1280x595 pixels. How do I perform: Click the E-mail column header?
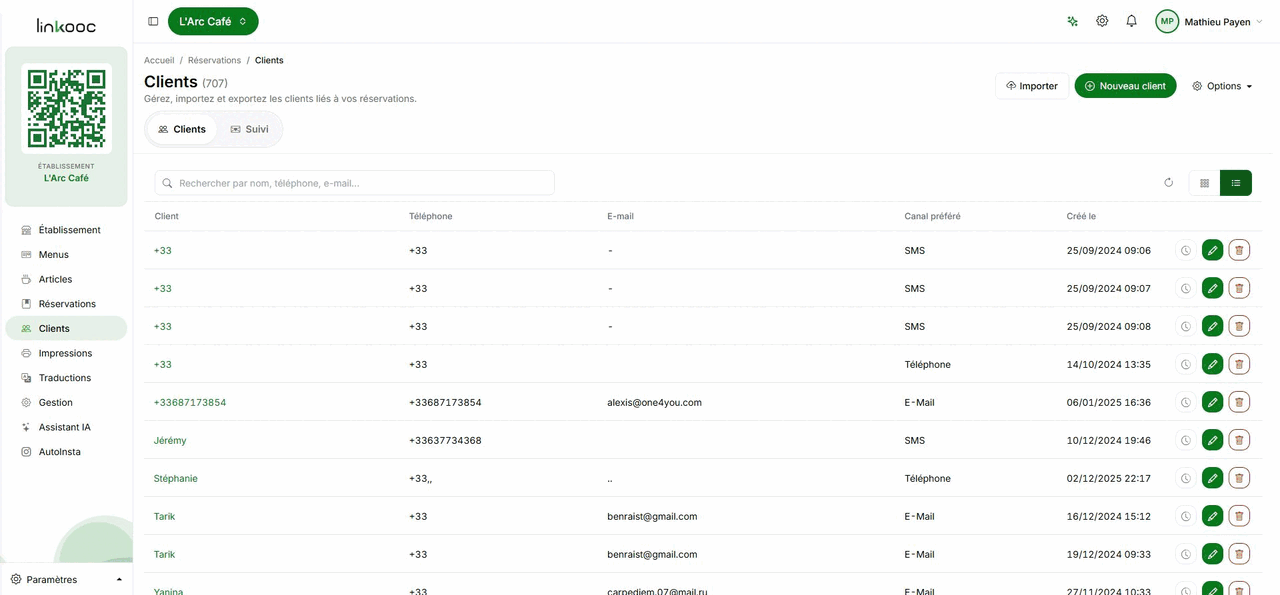pos(620,216)
